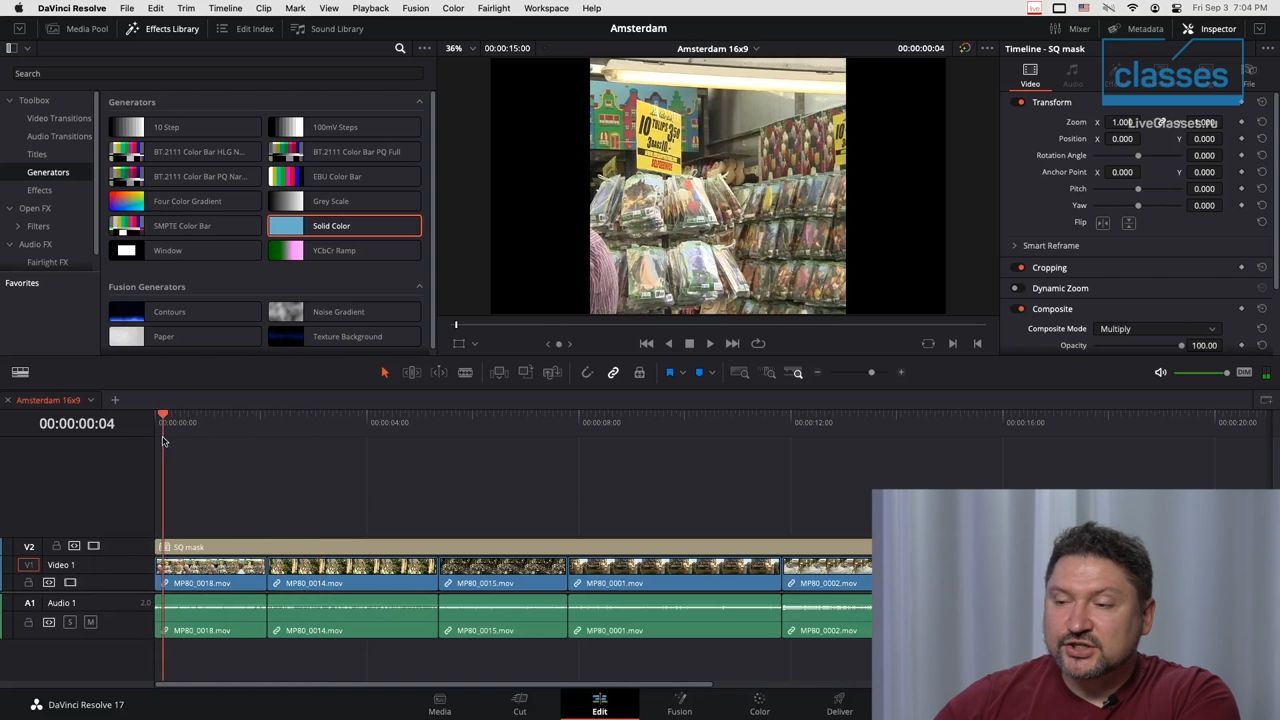Open the Playback menu
1280x720 pixels.
point(370,8)
